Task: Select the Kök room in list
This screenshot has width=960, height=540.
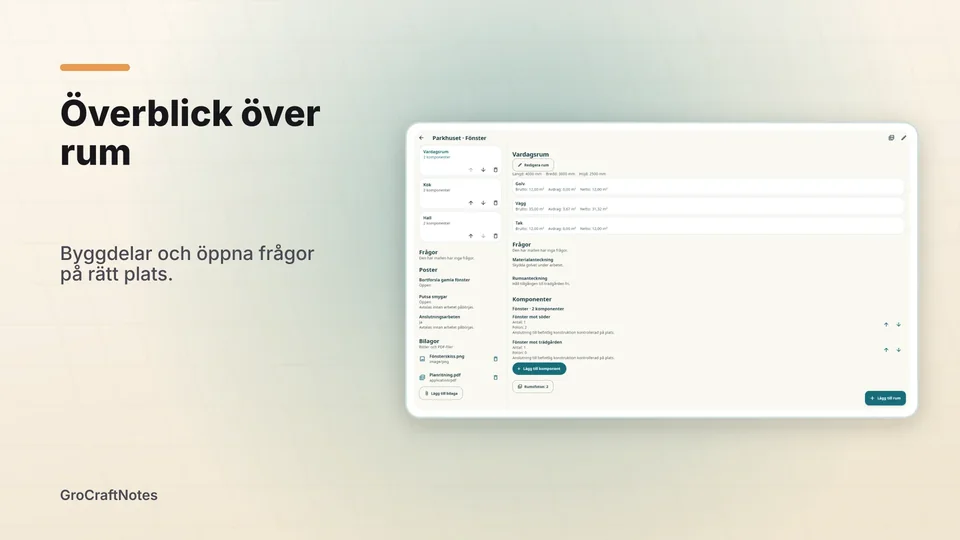Action: point(460,194)
